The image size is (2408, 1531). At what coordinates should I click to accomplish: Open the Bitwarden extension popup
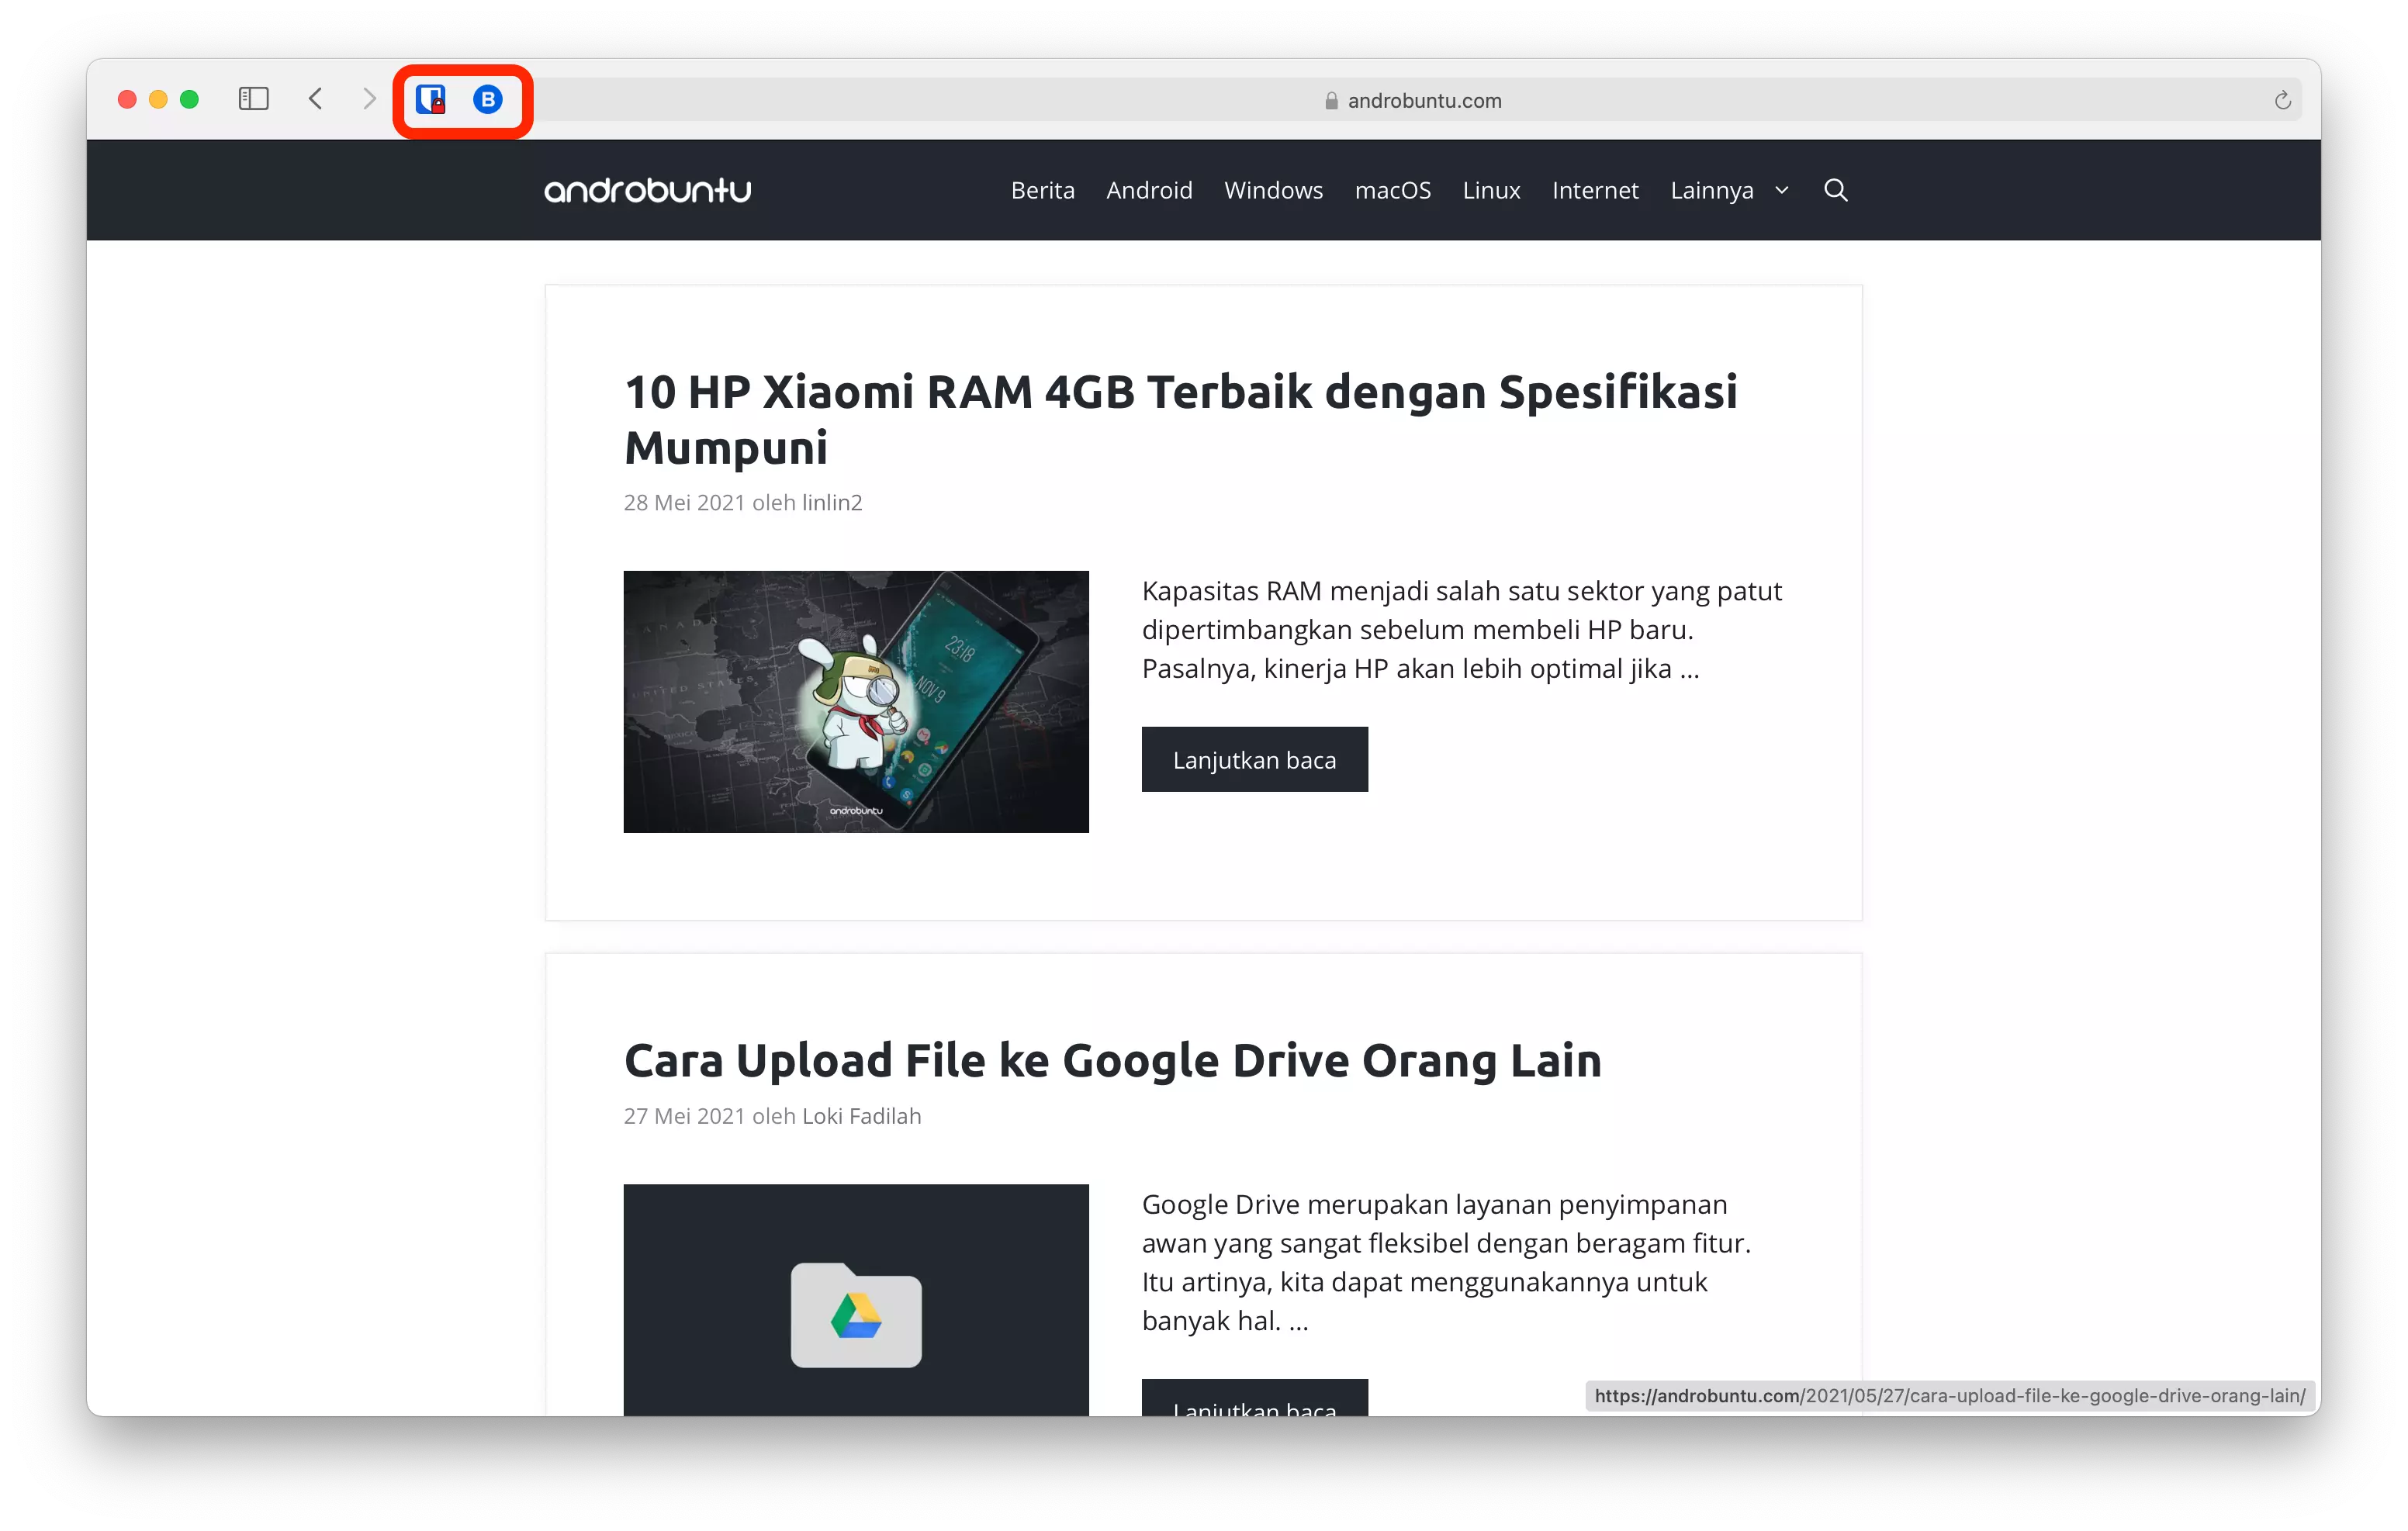click(x=487, y=99)
